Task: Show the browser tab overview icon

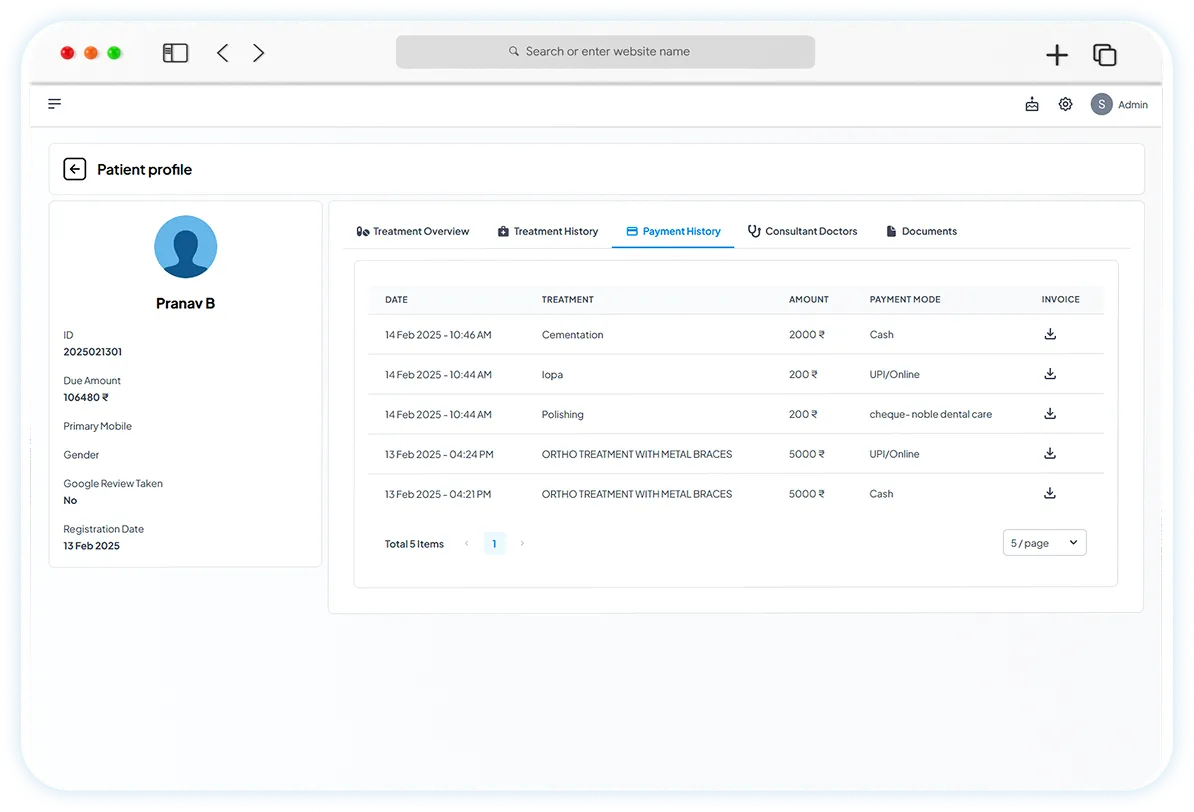Action: click(x=1105, y=55)
